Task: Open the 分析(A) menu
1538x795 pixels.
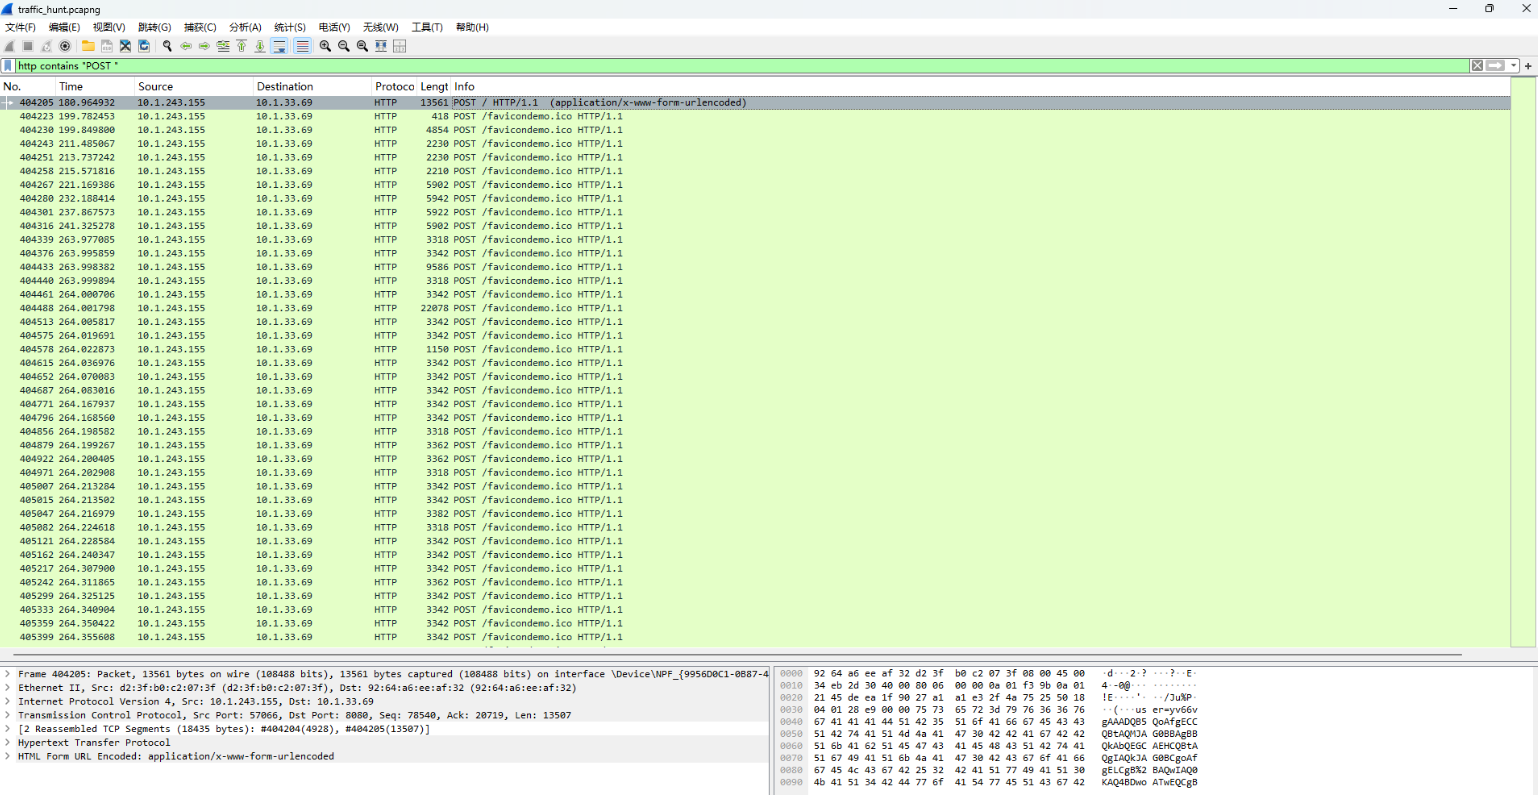Action: pos(245,27)
